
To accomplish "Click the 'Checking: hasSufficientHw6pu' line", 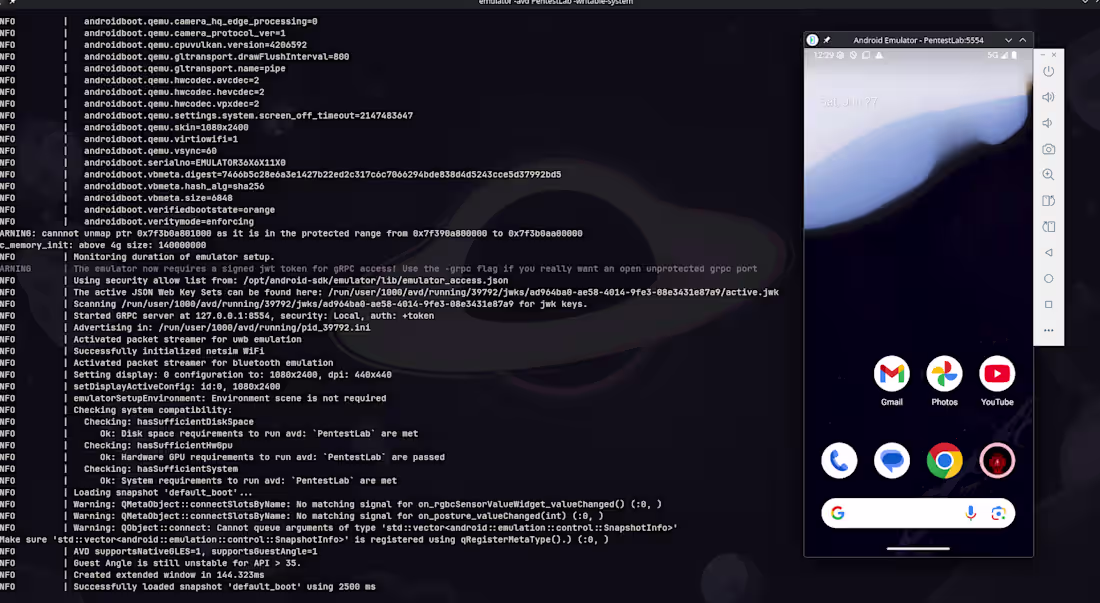I will (x=159, y=445).
